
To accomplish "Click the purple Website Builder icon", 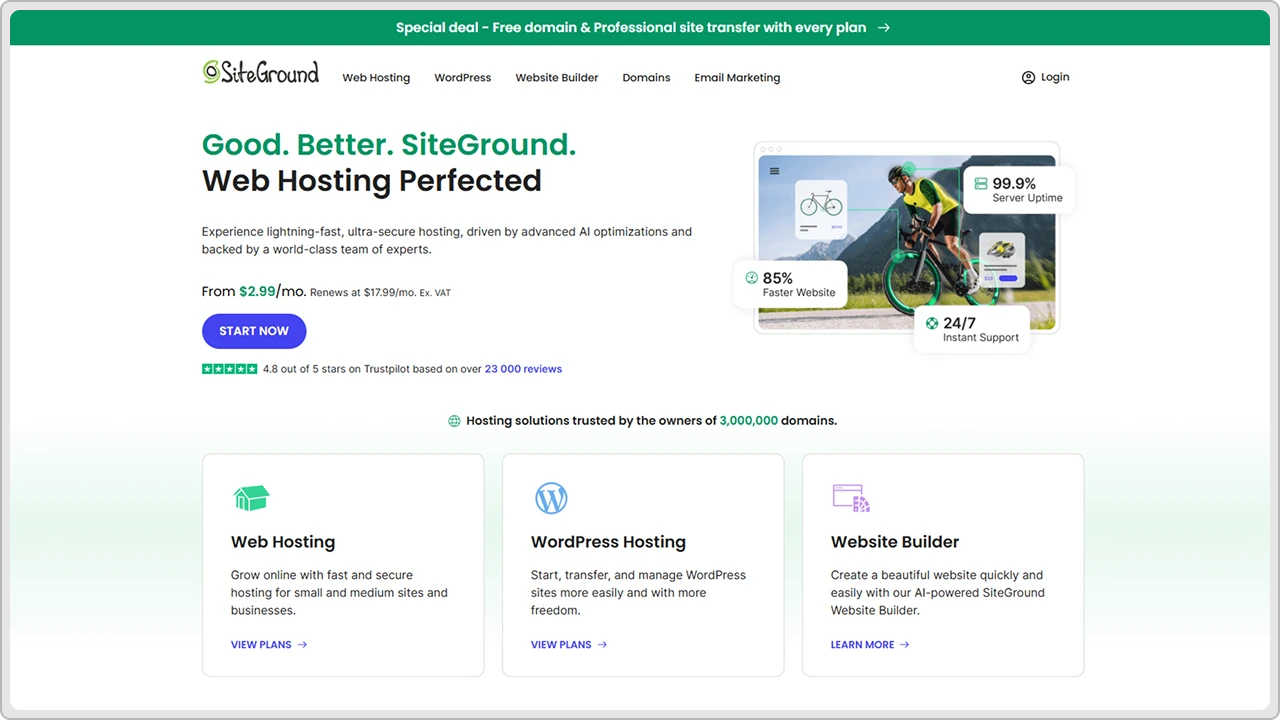I will [851, 498].
